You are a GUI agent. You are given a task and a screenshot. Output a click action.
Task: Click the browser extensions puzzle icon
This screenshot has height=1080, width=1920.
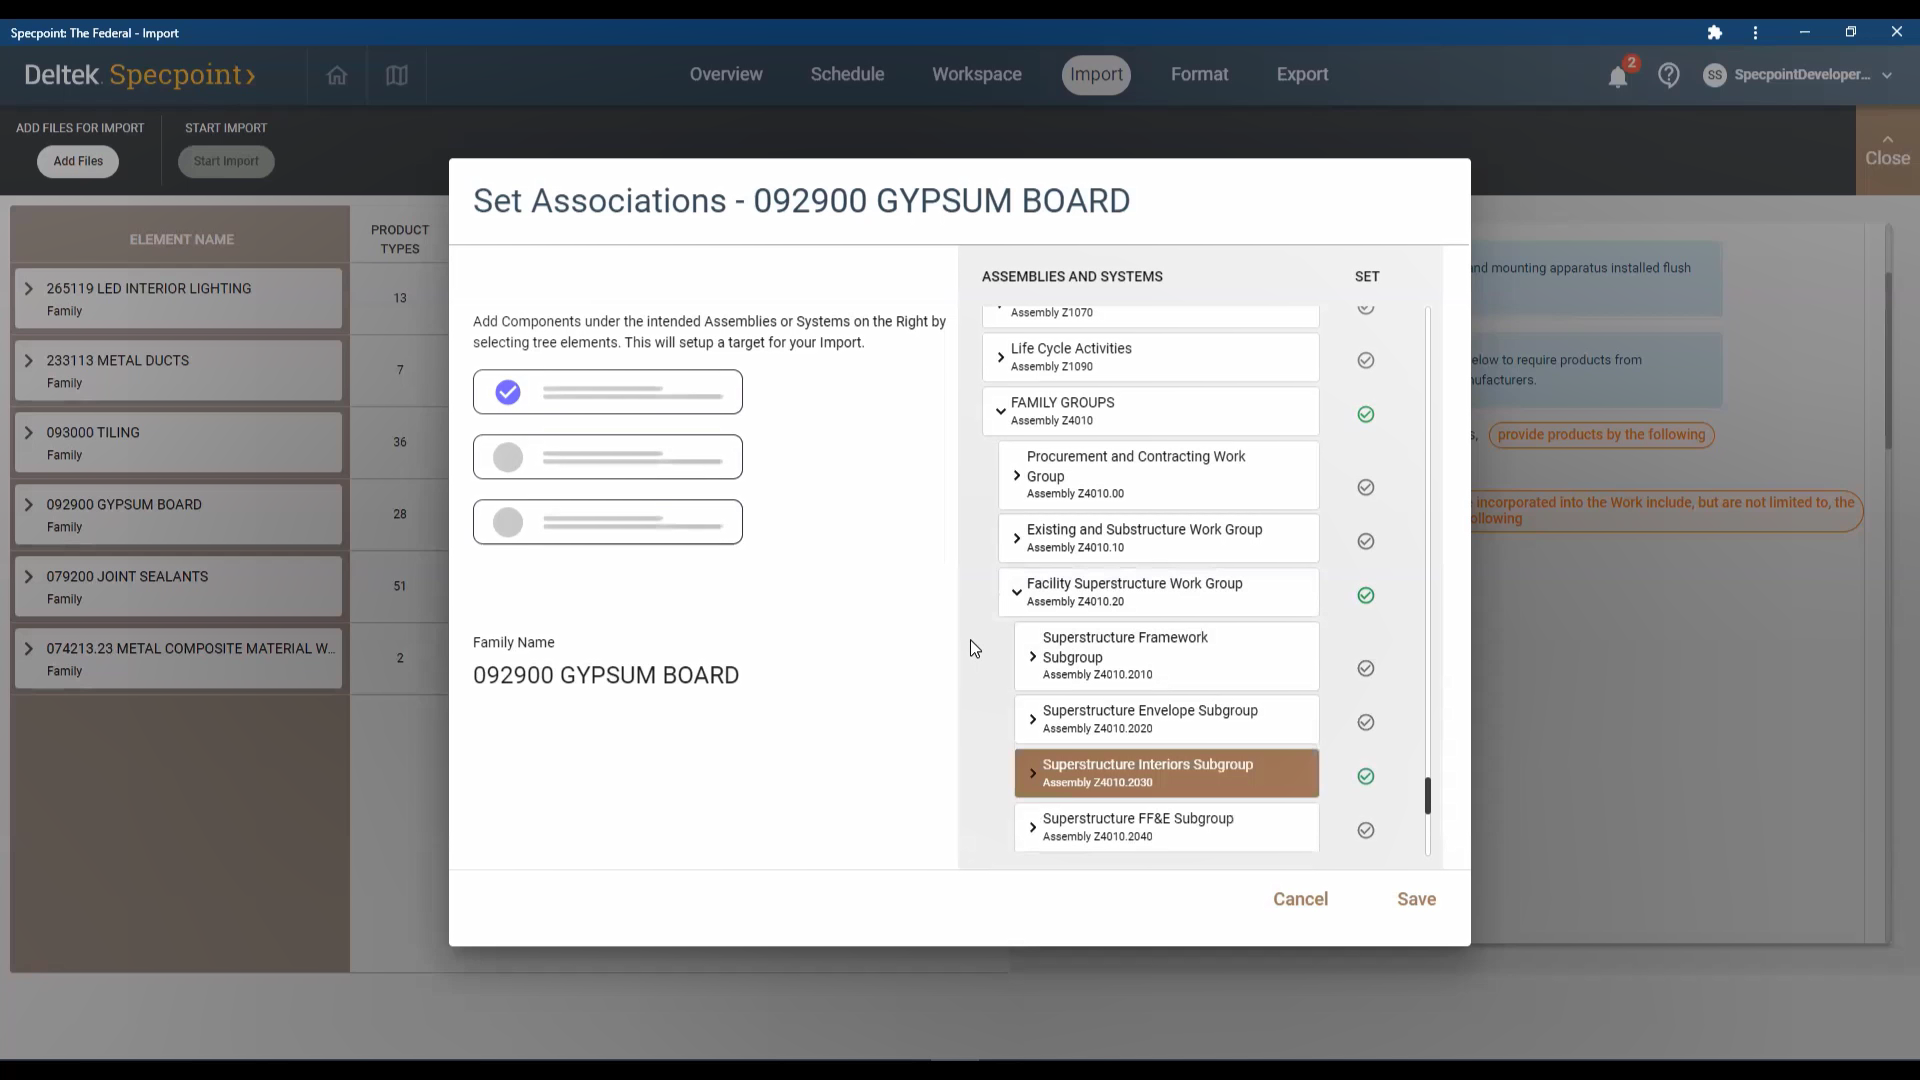(1714, 33)
